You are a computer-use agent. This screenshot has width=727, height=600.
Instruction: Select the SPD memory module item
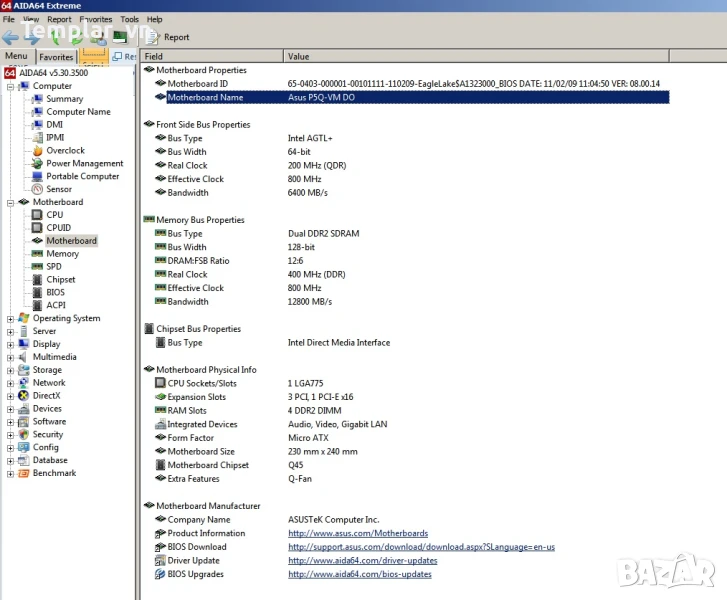[53, 267]
